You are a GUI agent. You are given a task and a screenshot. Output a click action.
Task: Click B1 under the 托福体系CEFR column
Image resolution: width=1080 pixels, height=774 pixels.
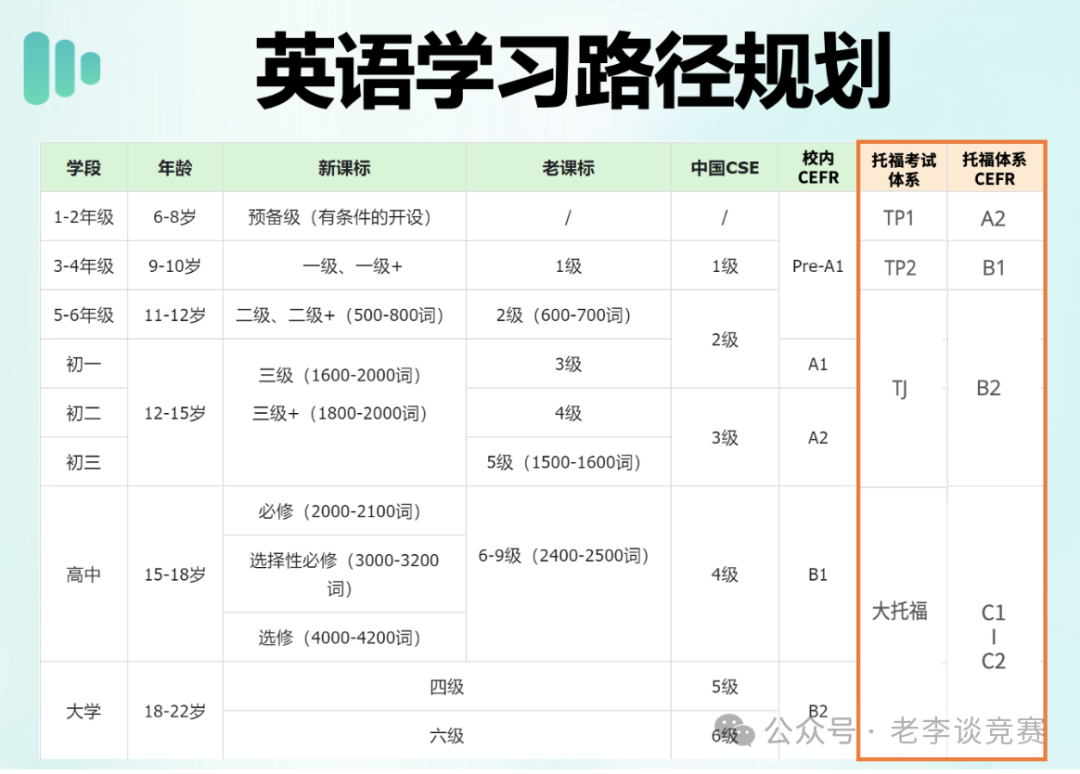click(993, 267)
